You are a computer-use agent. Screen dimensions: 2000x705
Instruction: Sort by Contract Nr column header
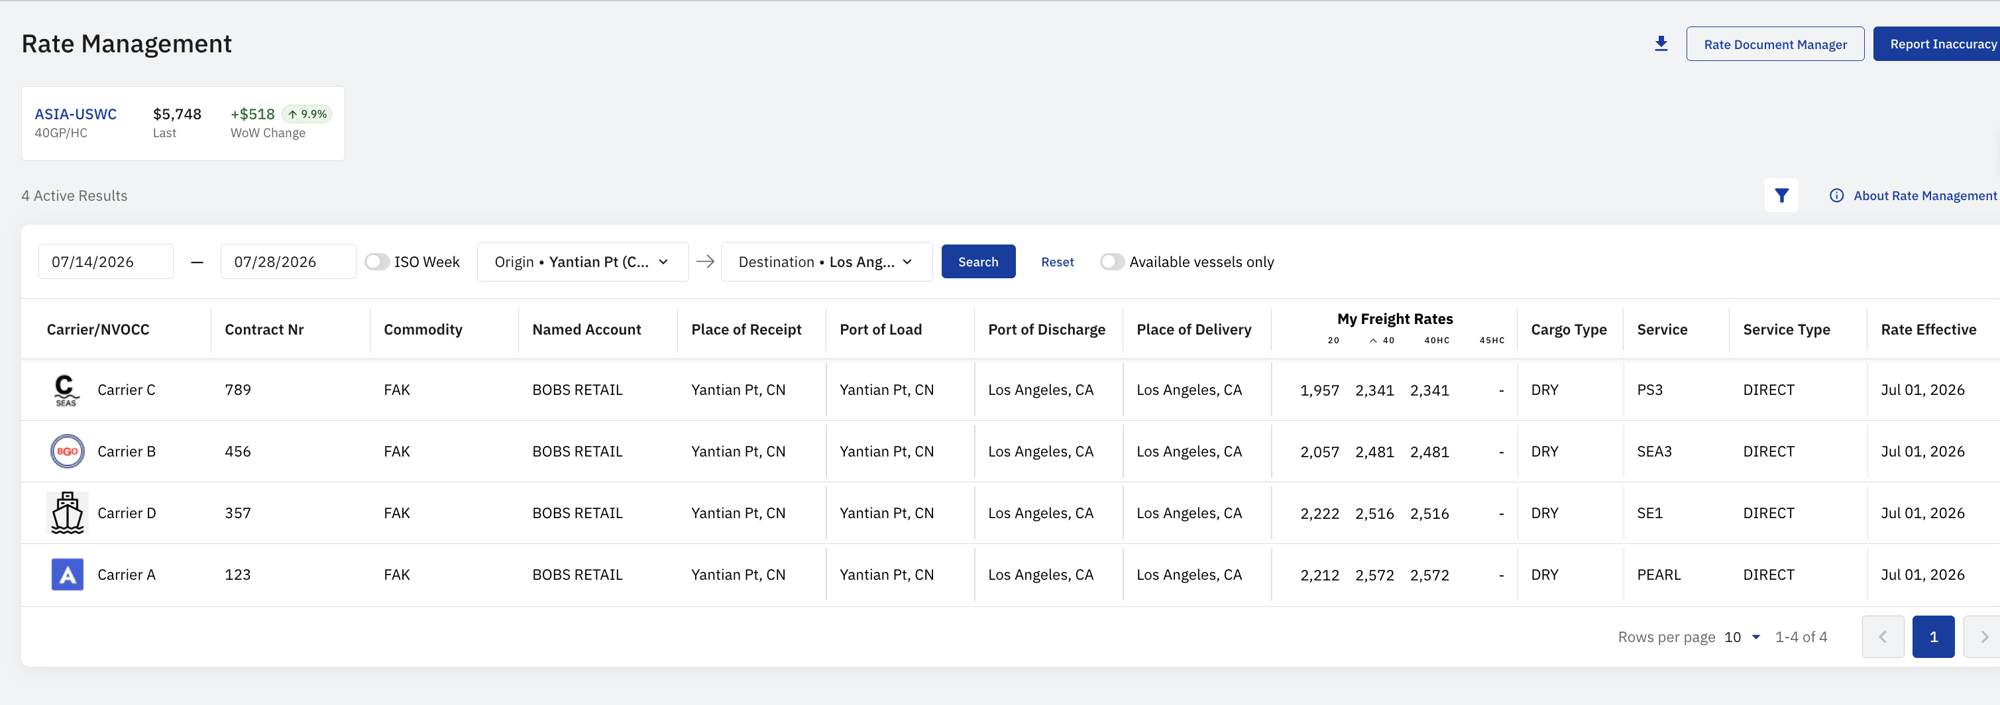(x=264, y=329)
